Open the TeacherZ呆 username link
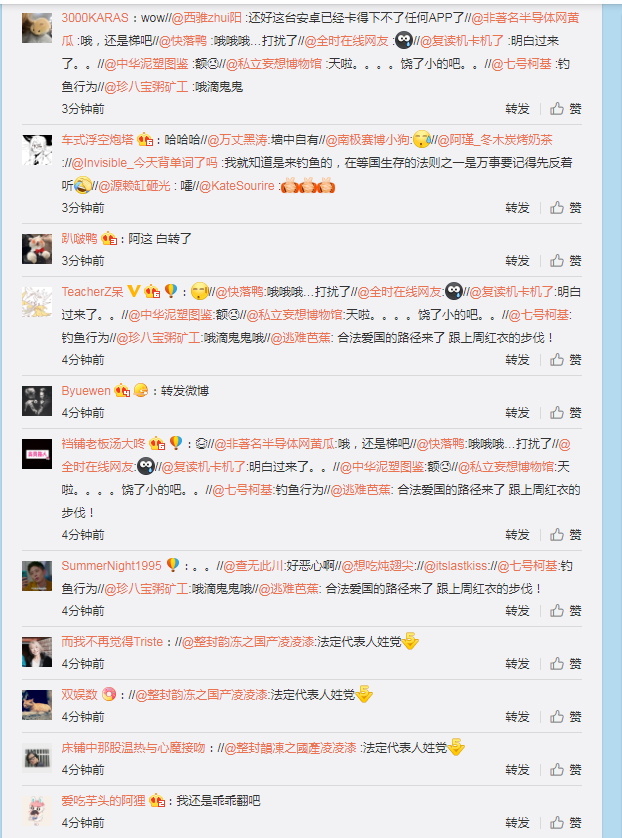 point(92,292)
